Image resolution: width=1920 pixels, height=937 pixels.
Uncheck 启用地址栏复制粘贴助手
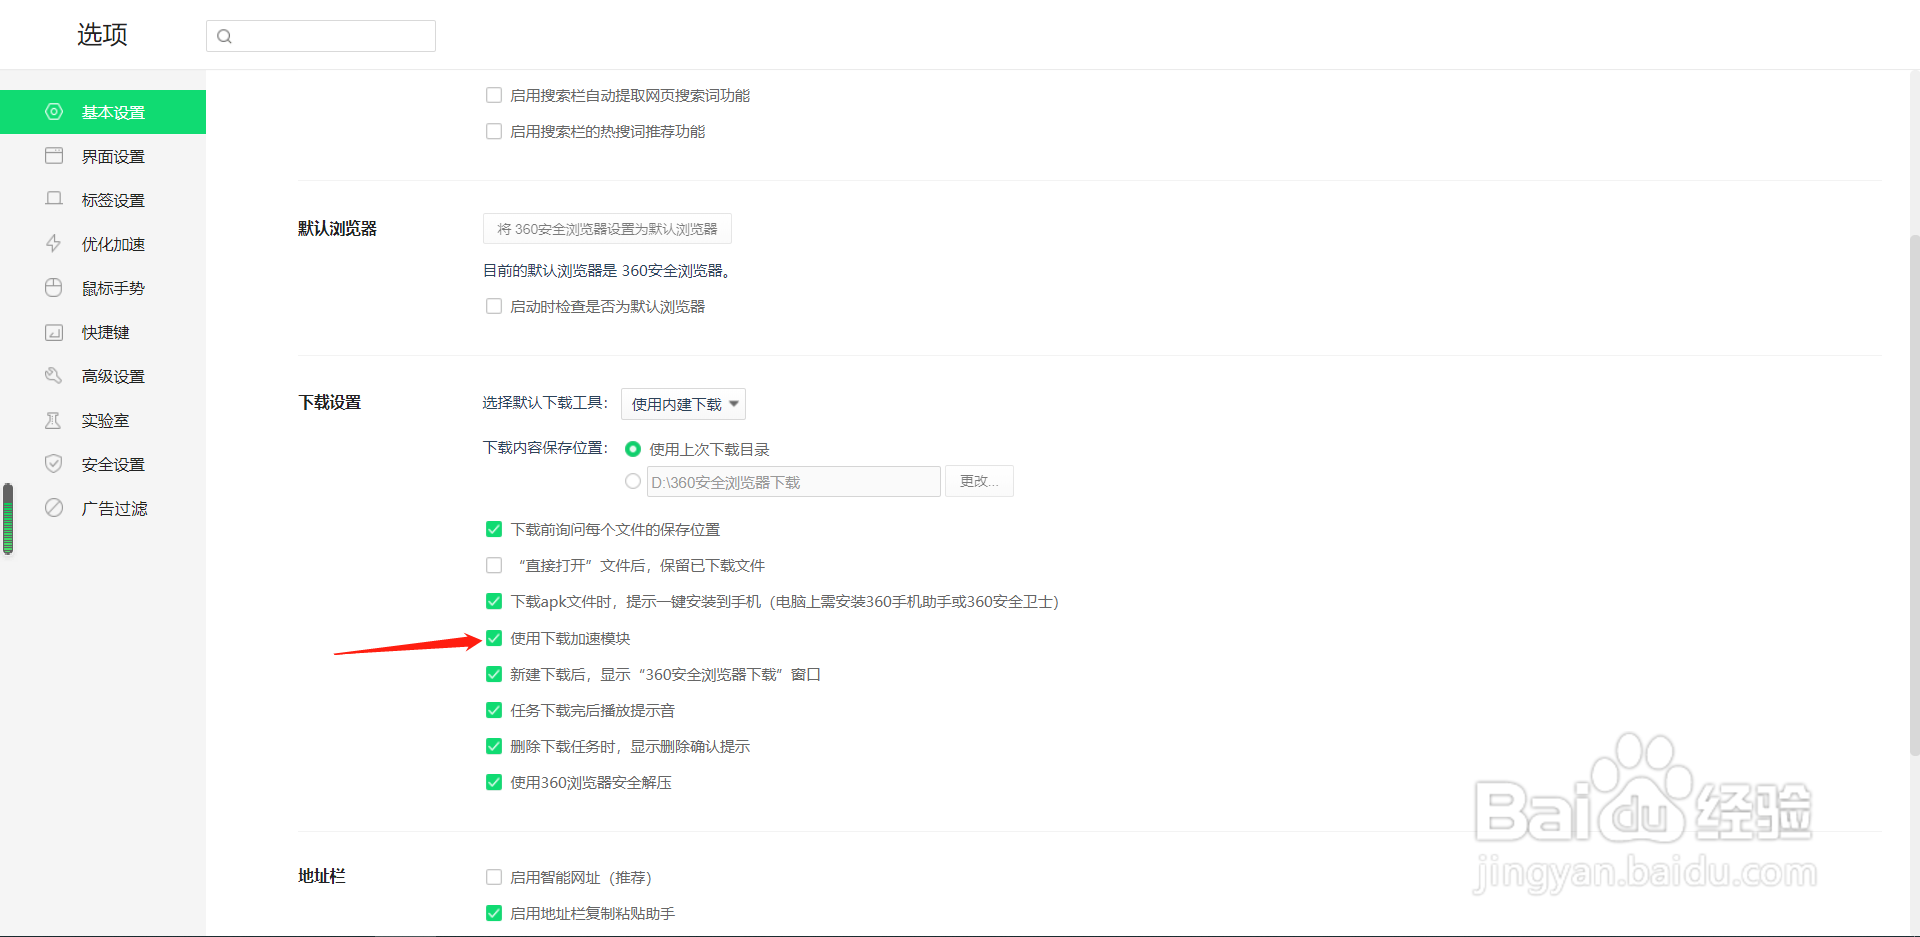click(x=494, y=913)
